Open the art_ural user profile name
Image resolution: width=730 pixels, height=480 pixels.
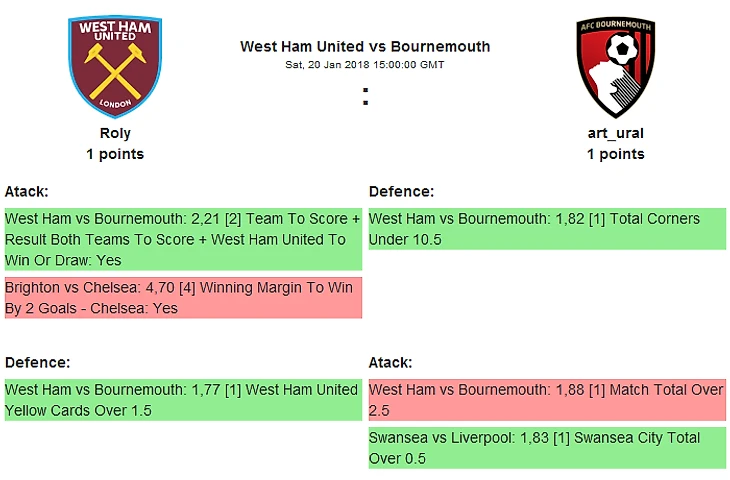point(615,133)
